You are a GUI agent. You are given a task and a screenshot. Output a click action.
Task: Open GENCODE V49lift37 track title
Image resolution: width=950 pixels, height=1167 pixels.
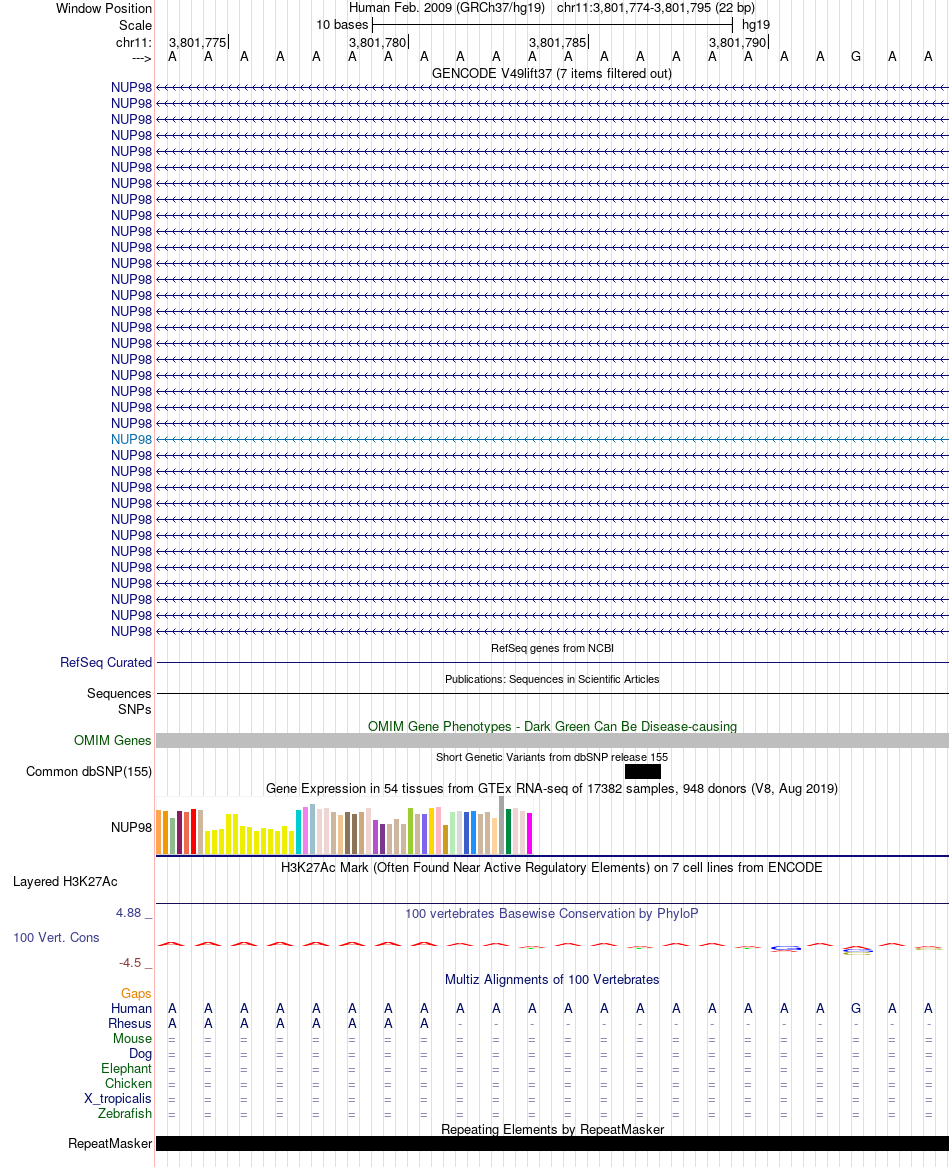552,74
